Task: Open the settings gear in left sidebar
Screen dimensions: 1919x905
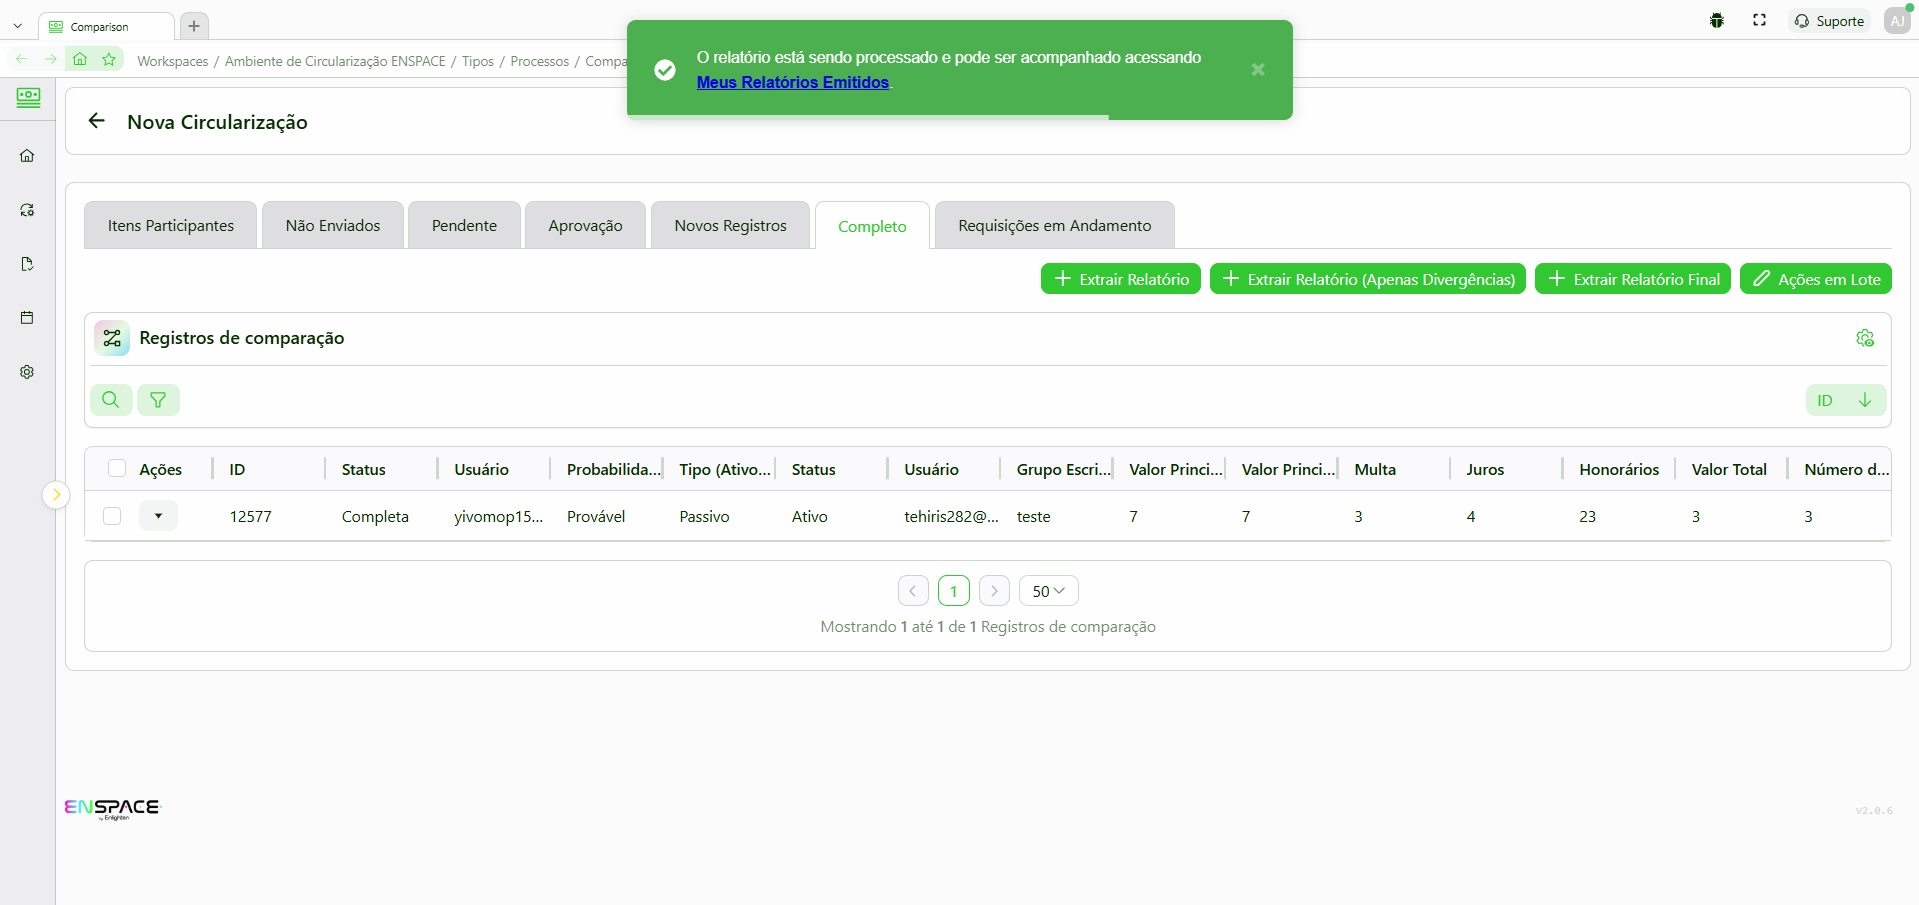Action: (x=27, y=372)
